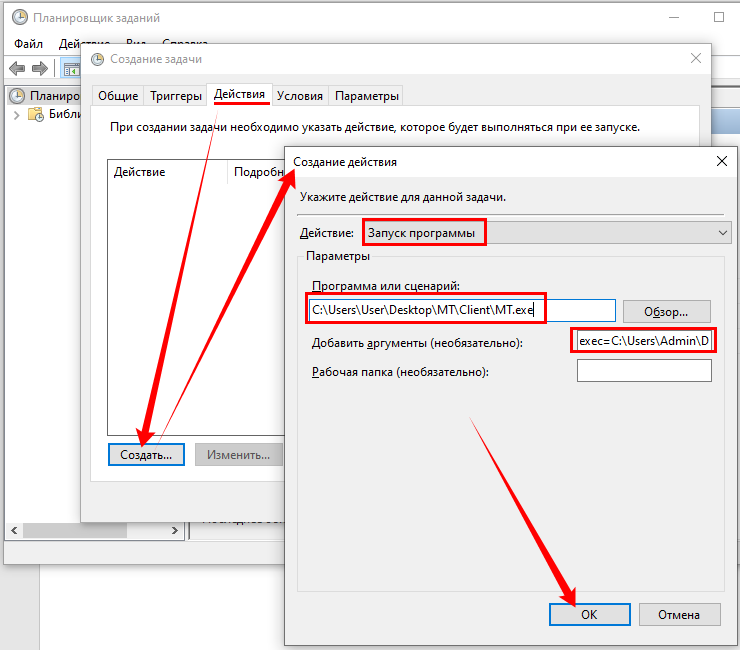Click the show/hide console tree toolbar icon
Viewport: 740px width, 650px height.
pos(71,68)
